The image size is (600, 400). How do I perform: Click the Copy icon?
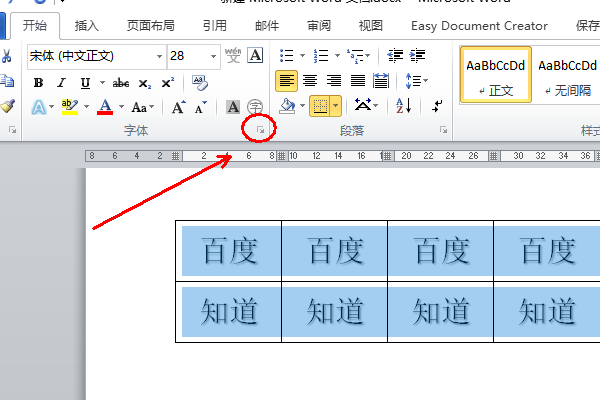(x=7, y=81)
